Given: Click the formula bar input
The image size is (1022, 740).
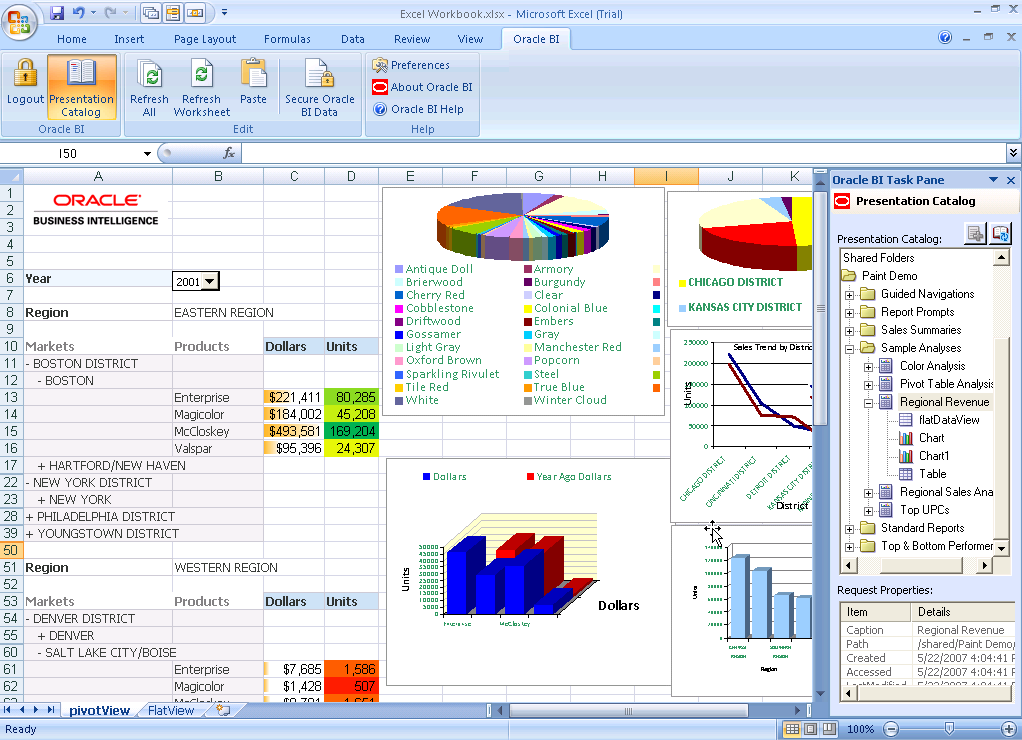Looking at the screenshot, I should click(622, 153).
